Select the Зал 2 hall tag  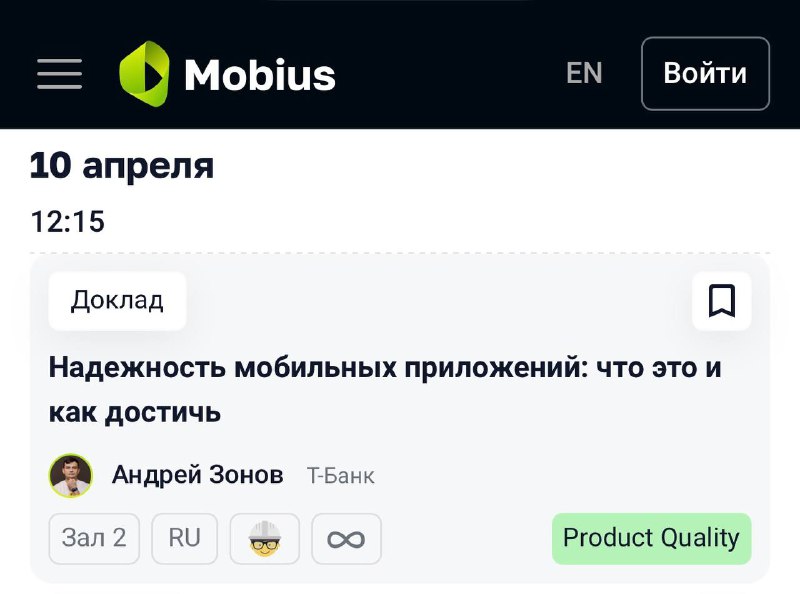[94, 538]
